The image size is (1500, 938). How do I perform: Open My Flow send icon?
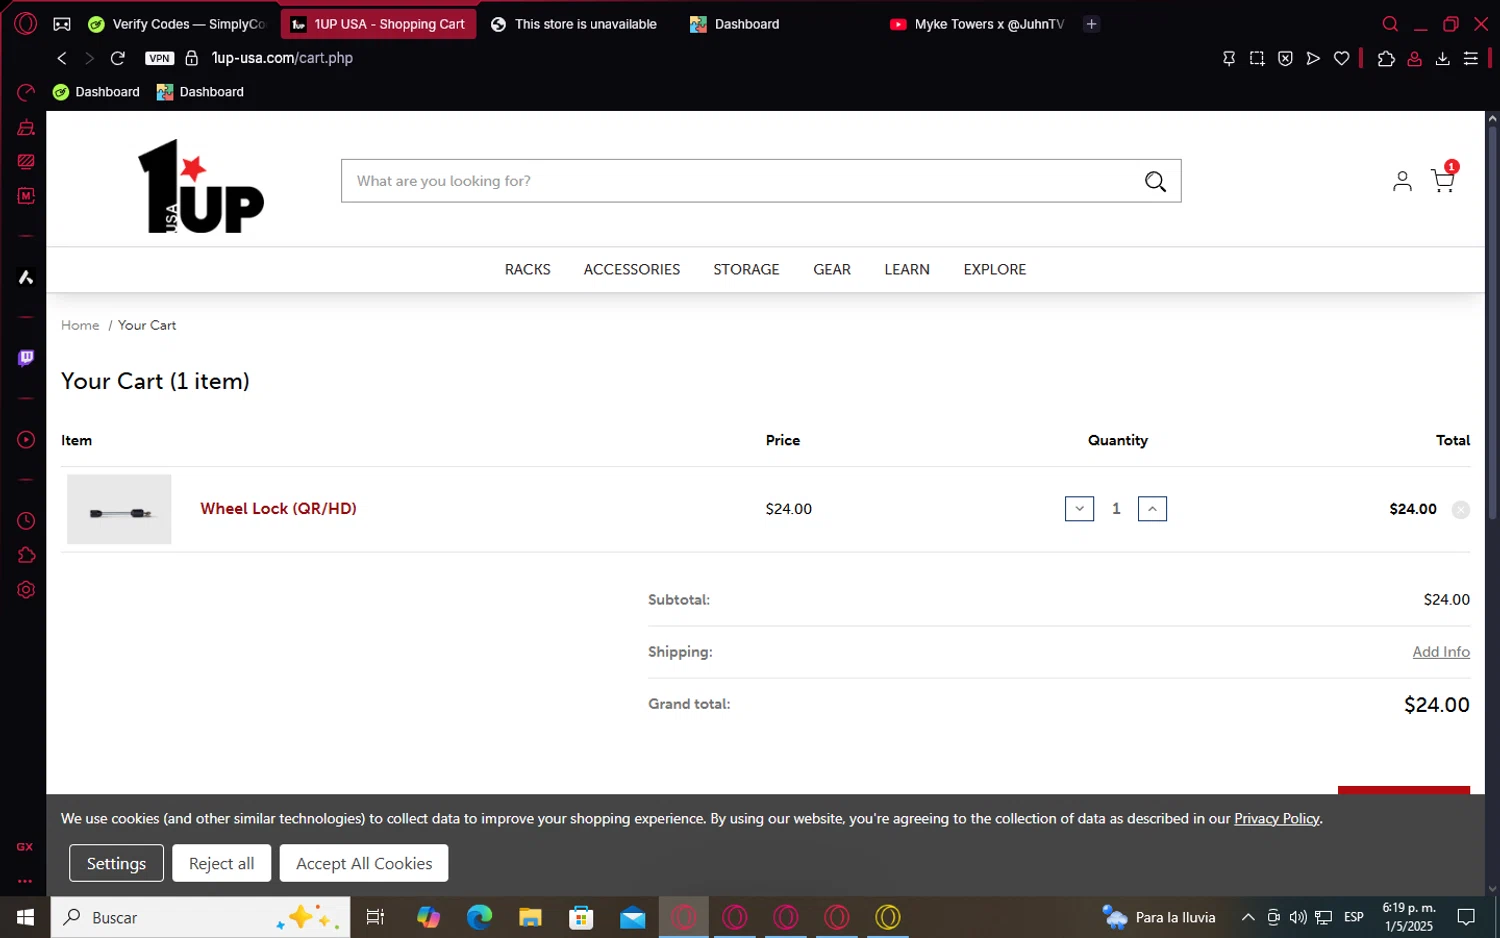coord(1313,59)
